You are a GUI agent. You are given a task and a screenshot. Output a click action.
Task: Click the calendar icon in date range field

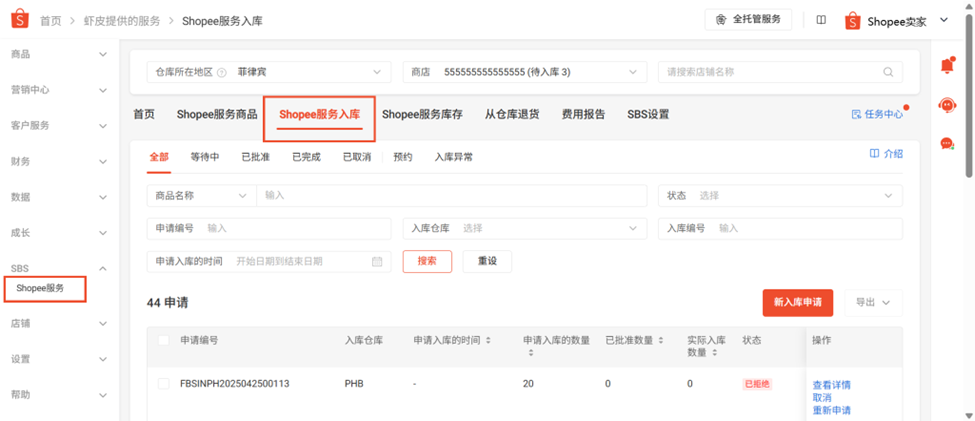click(x=377, y=262)
